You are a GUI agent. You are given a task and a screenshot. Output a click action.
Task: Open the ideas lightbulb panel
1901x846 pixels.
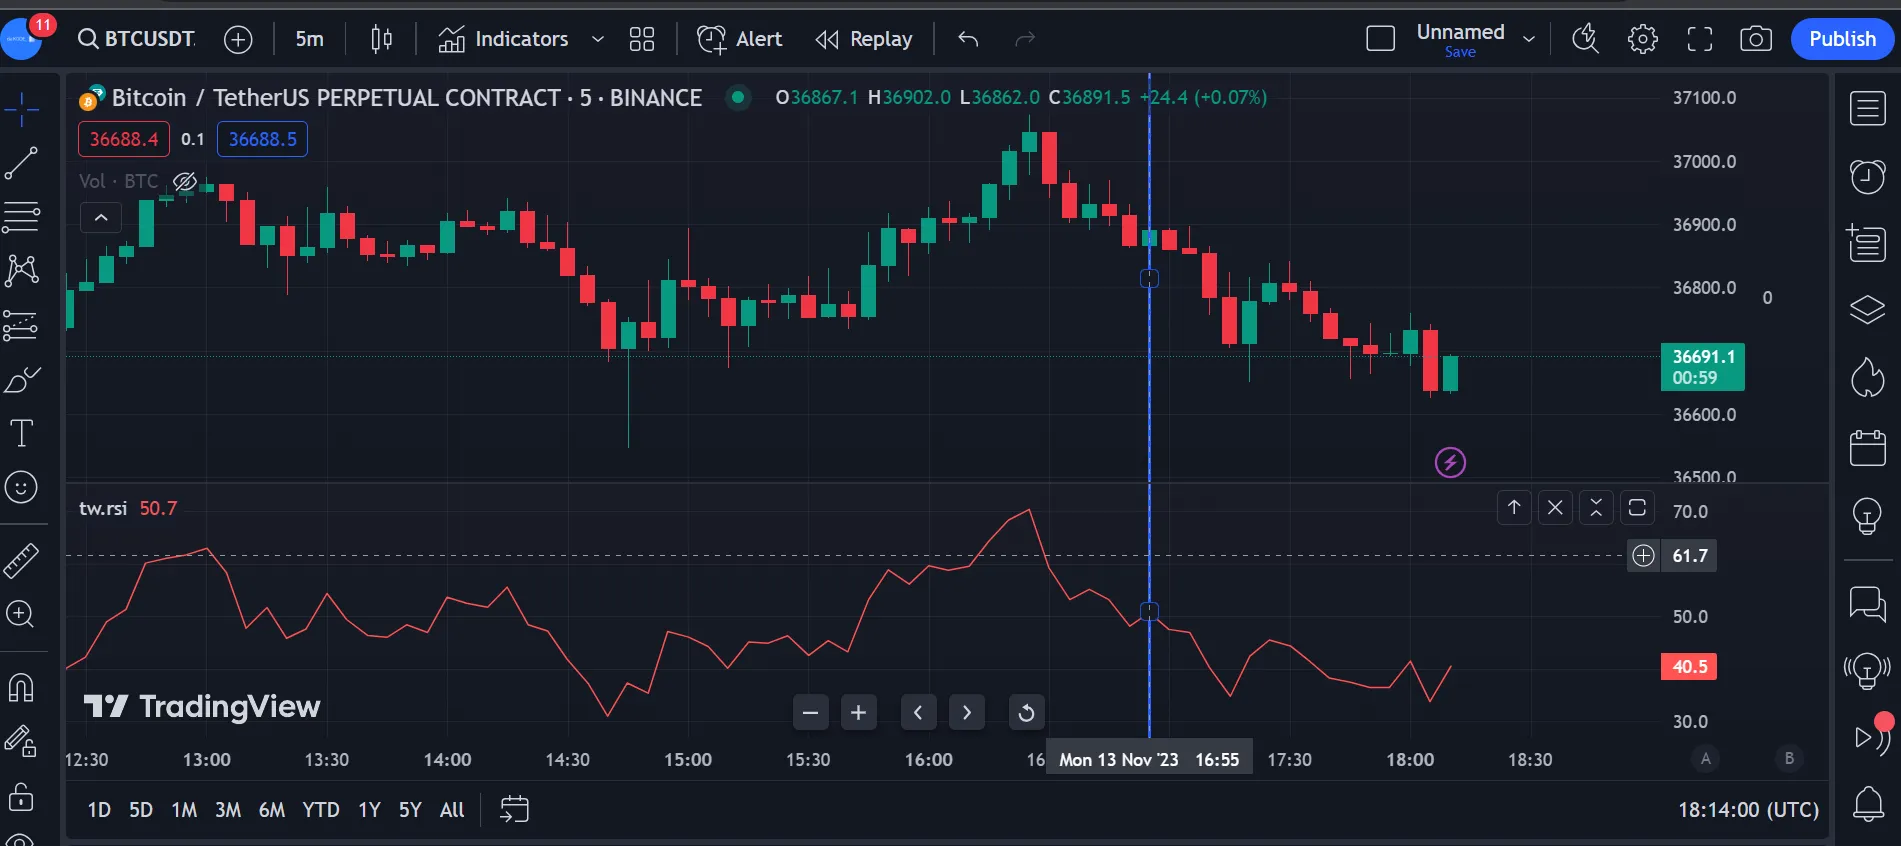click(x=1867, y=515)
